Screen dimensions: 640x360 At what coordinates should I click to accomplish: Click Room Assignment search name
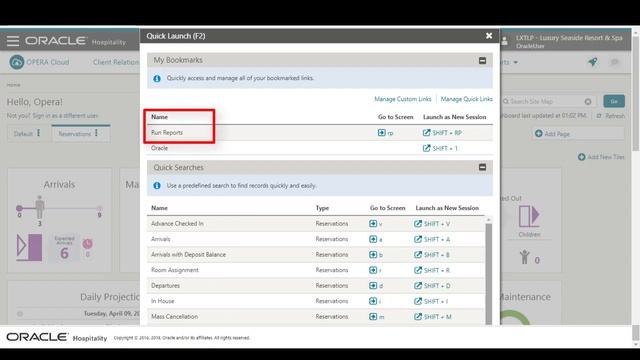pyautogui.click(x=175, y=270)
